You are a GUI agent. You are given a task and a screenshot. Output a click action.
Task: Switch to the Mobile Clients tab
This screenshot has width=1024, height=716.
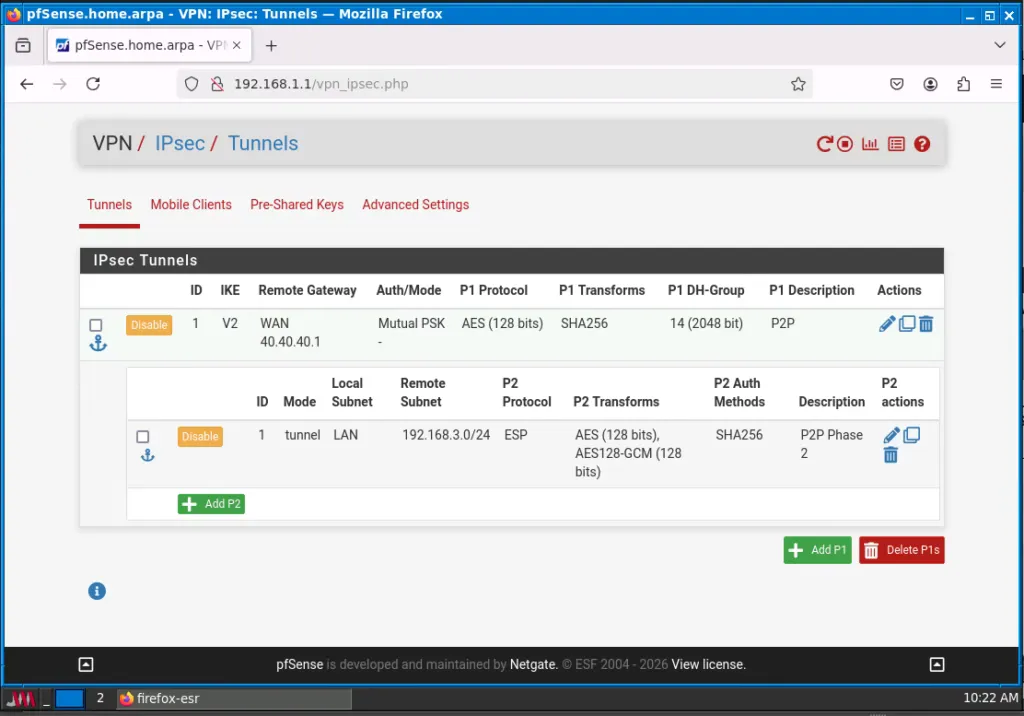tap(191, 204)
